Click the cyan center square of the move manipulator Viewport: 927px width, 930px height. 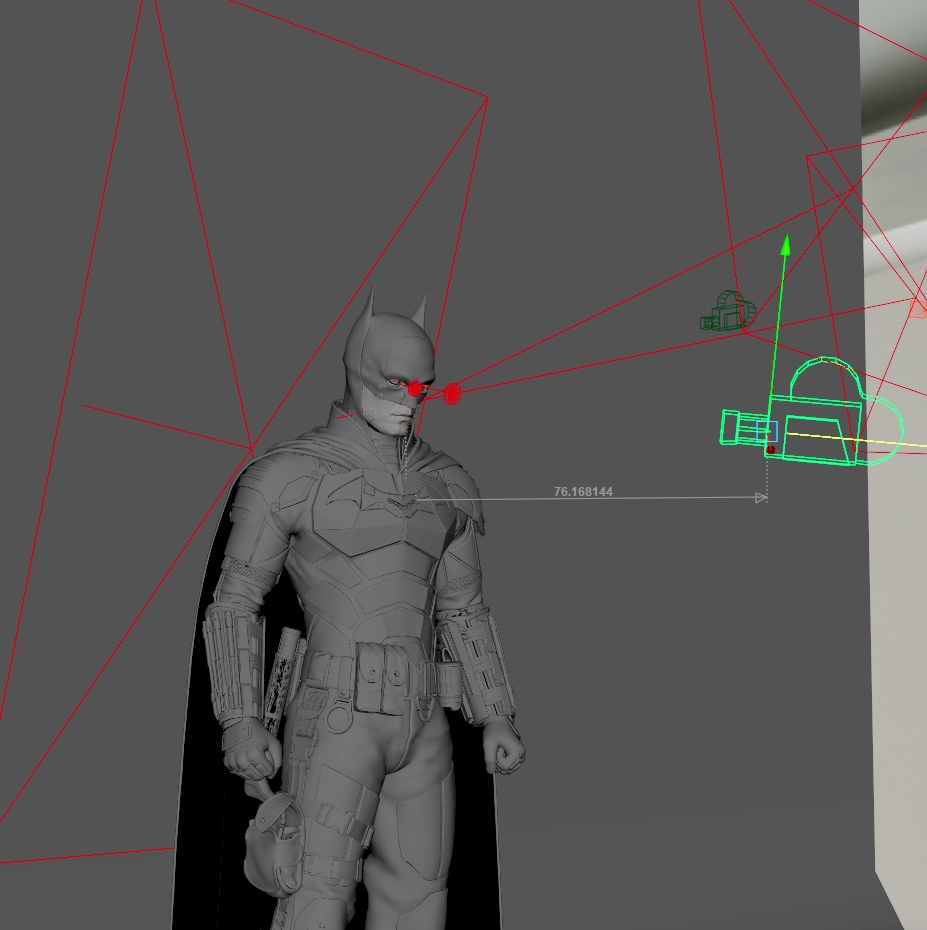[x=767, y=431]
